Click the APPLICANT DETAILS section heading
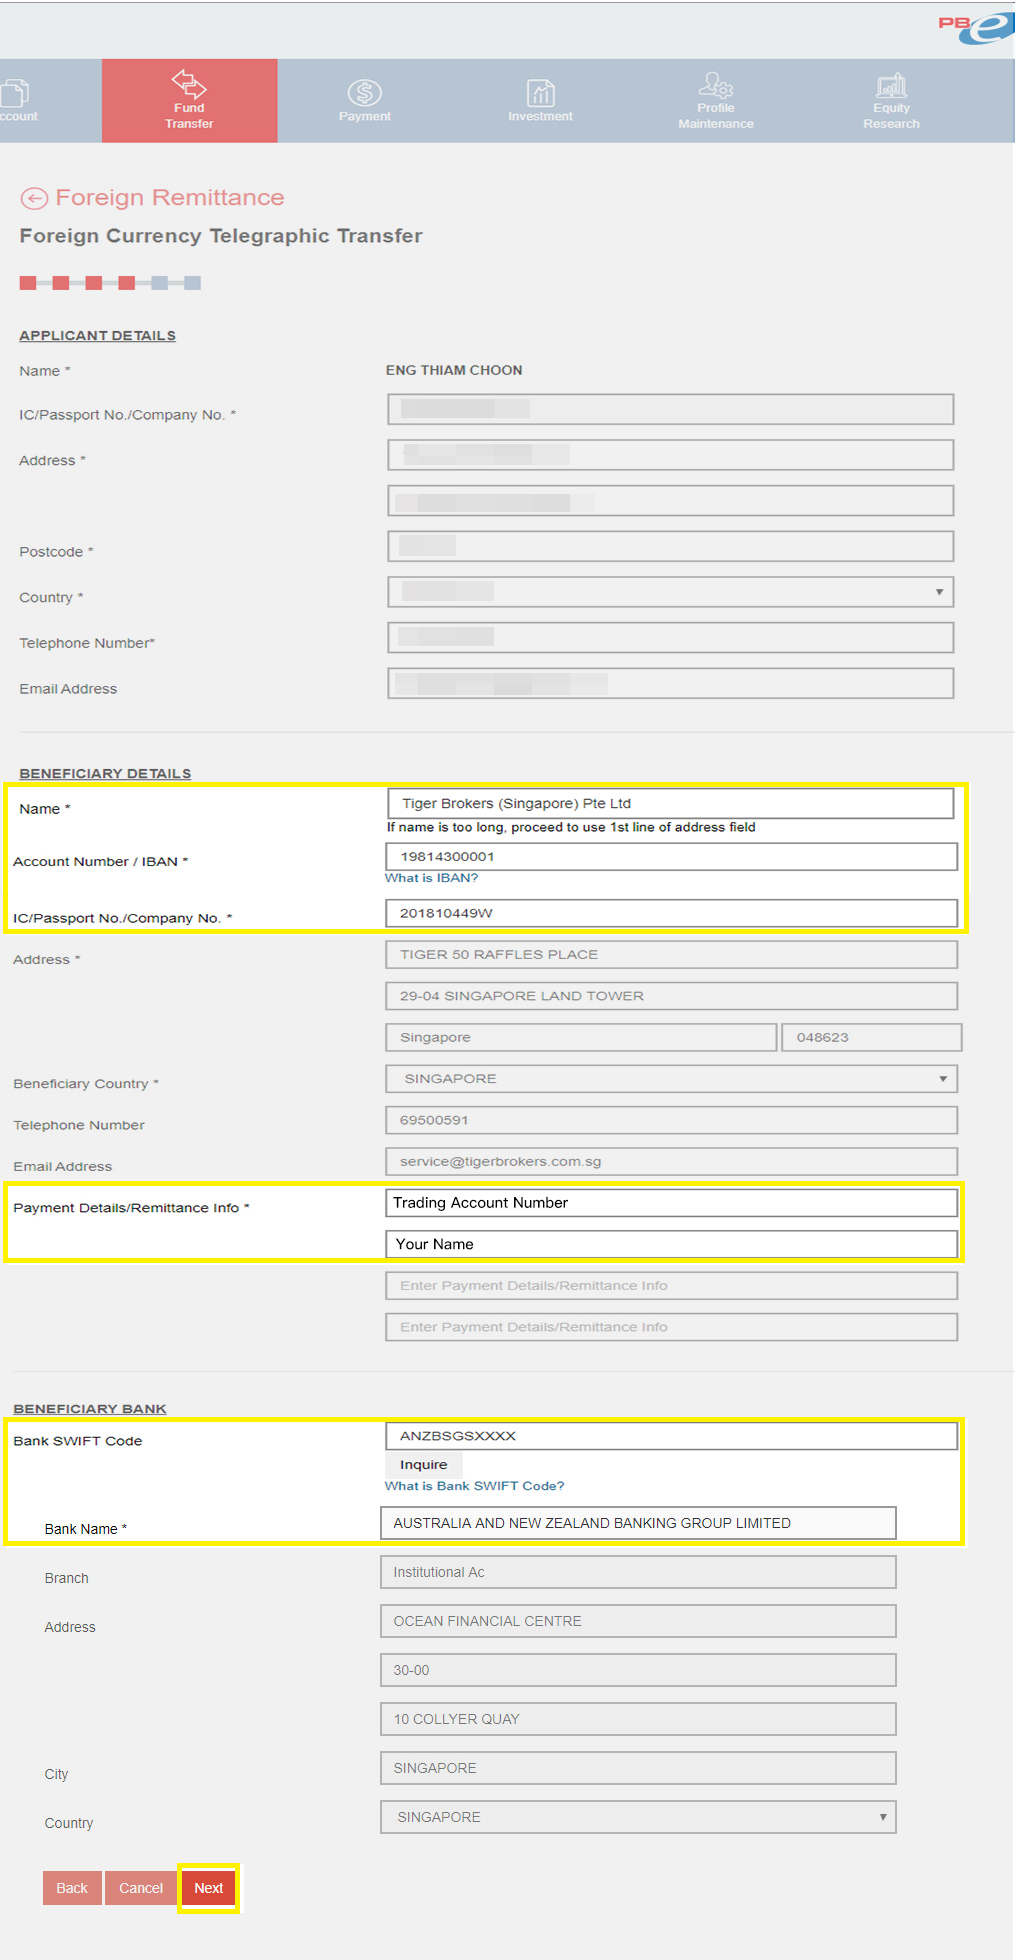 (x=97, y=335)
